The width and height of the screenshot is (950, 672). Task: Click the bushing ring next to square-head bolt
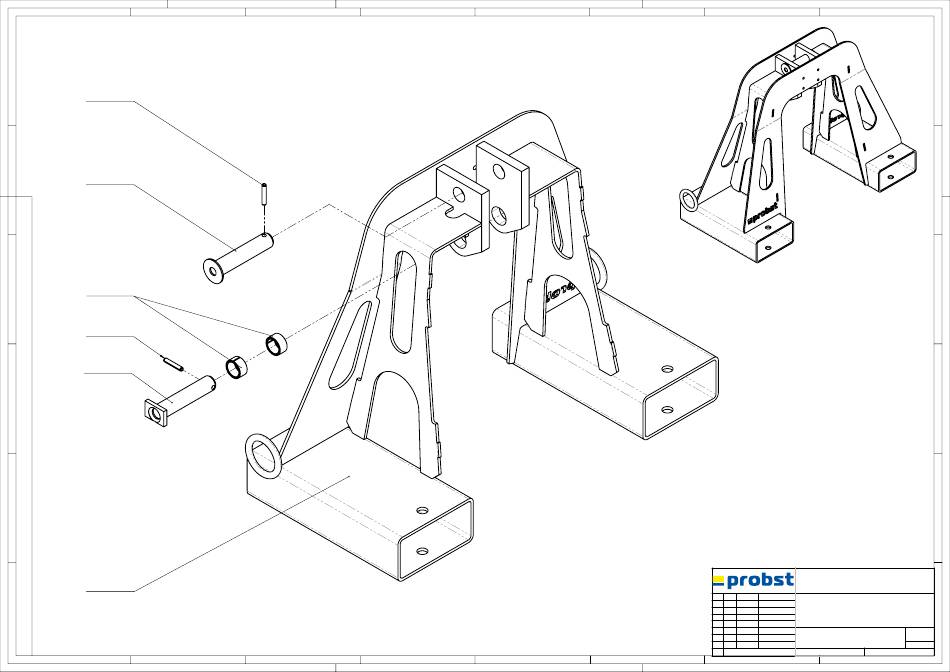click(x=237, y=366)
